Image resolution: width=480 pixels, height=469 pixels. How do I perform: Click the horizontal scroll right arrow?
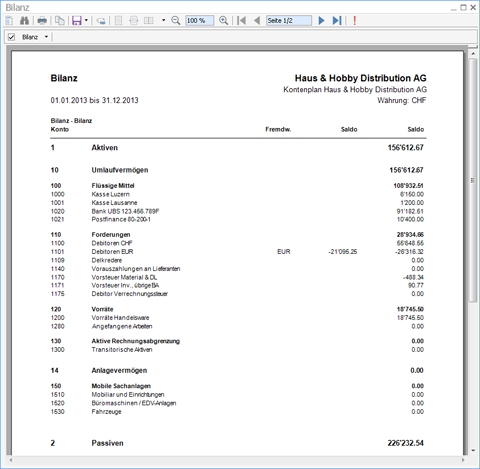463,460
